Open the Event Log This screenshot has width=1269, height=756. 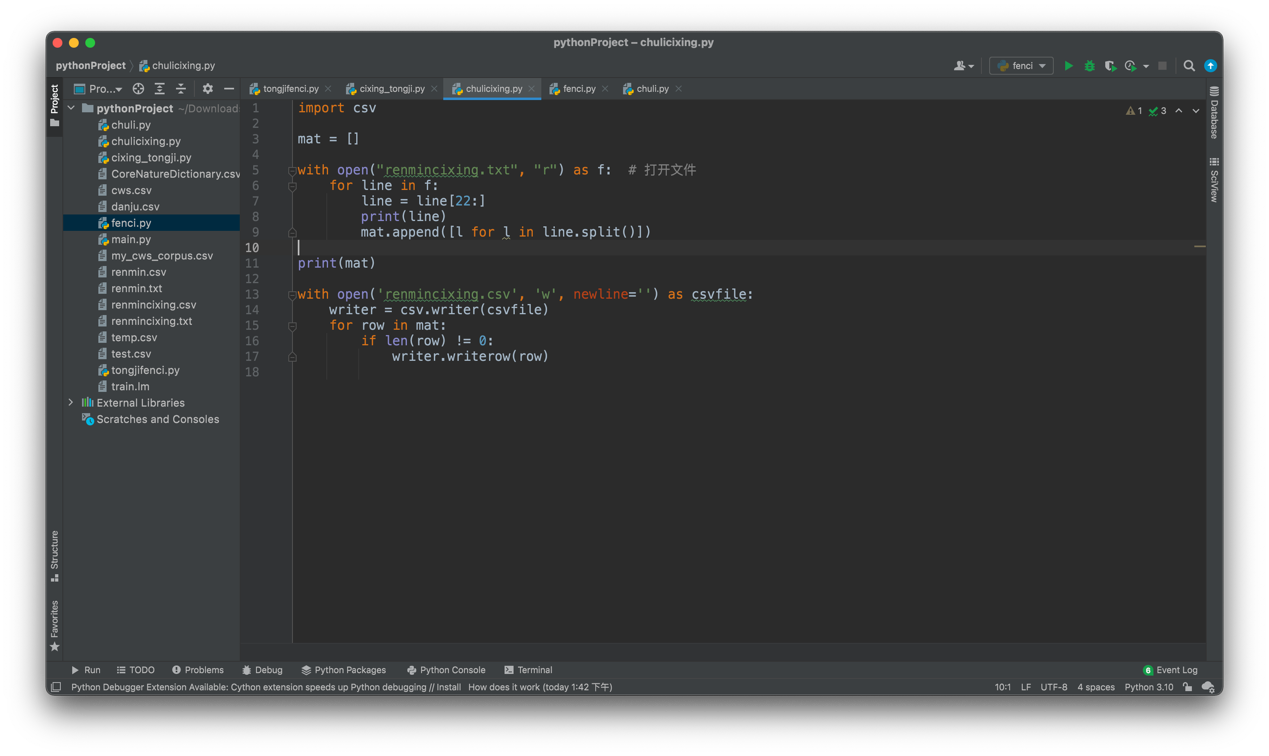click(1170, 670)
